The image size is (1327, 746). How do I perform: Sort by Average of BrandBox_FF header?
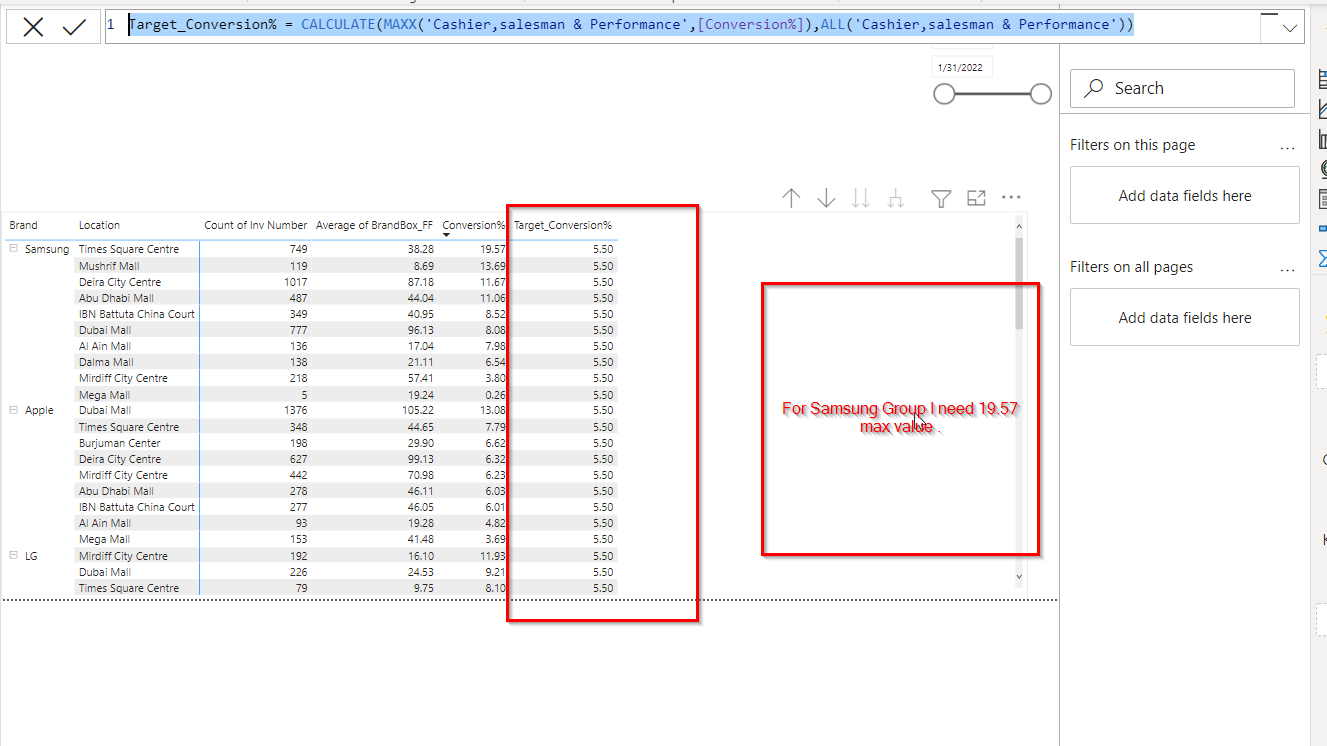click(374, 225)
